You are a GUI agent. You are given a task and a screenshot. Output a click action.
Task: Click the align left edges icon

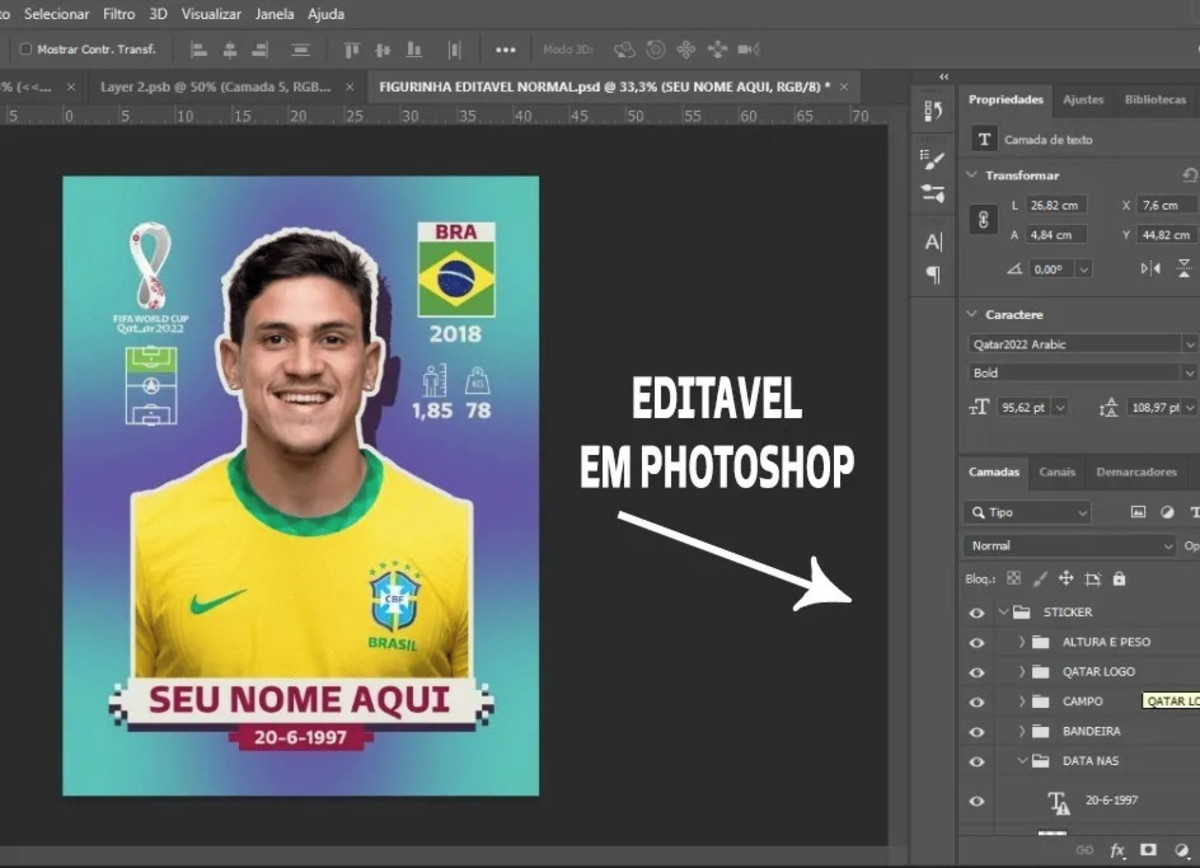tap(198, 49)
